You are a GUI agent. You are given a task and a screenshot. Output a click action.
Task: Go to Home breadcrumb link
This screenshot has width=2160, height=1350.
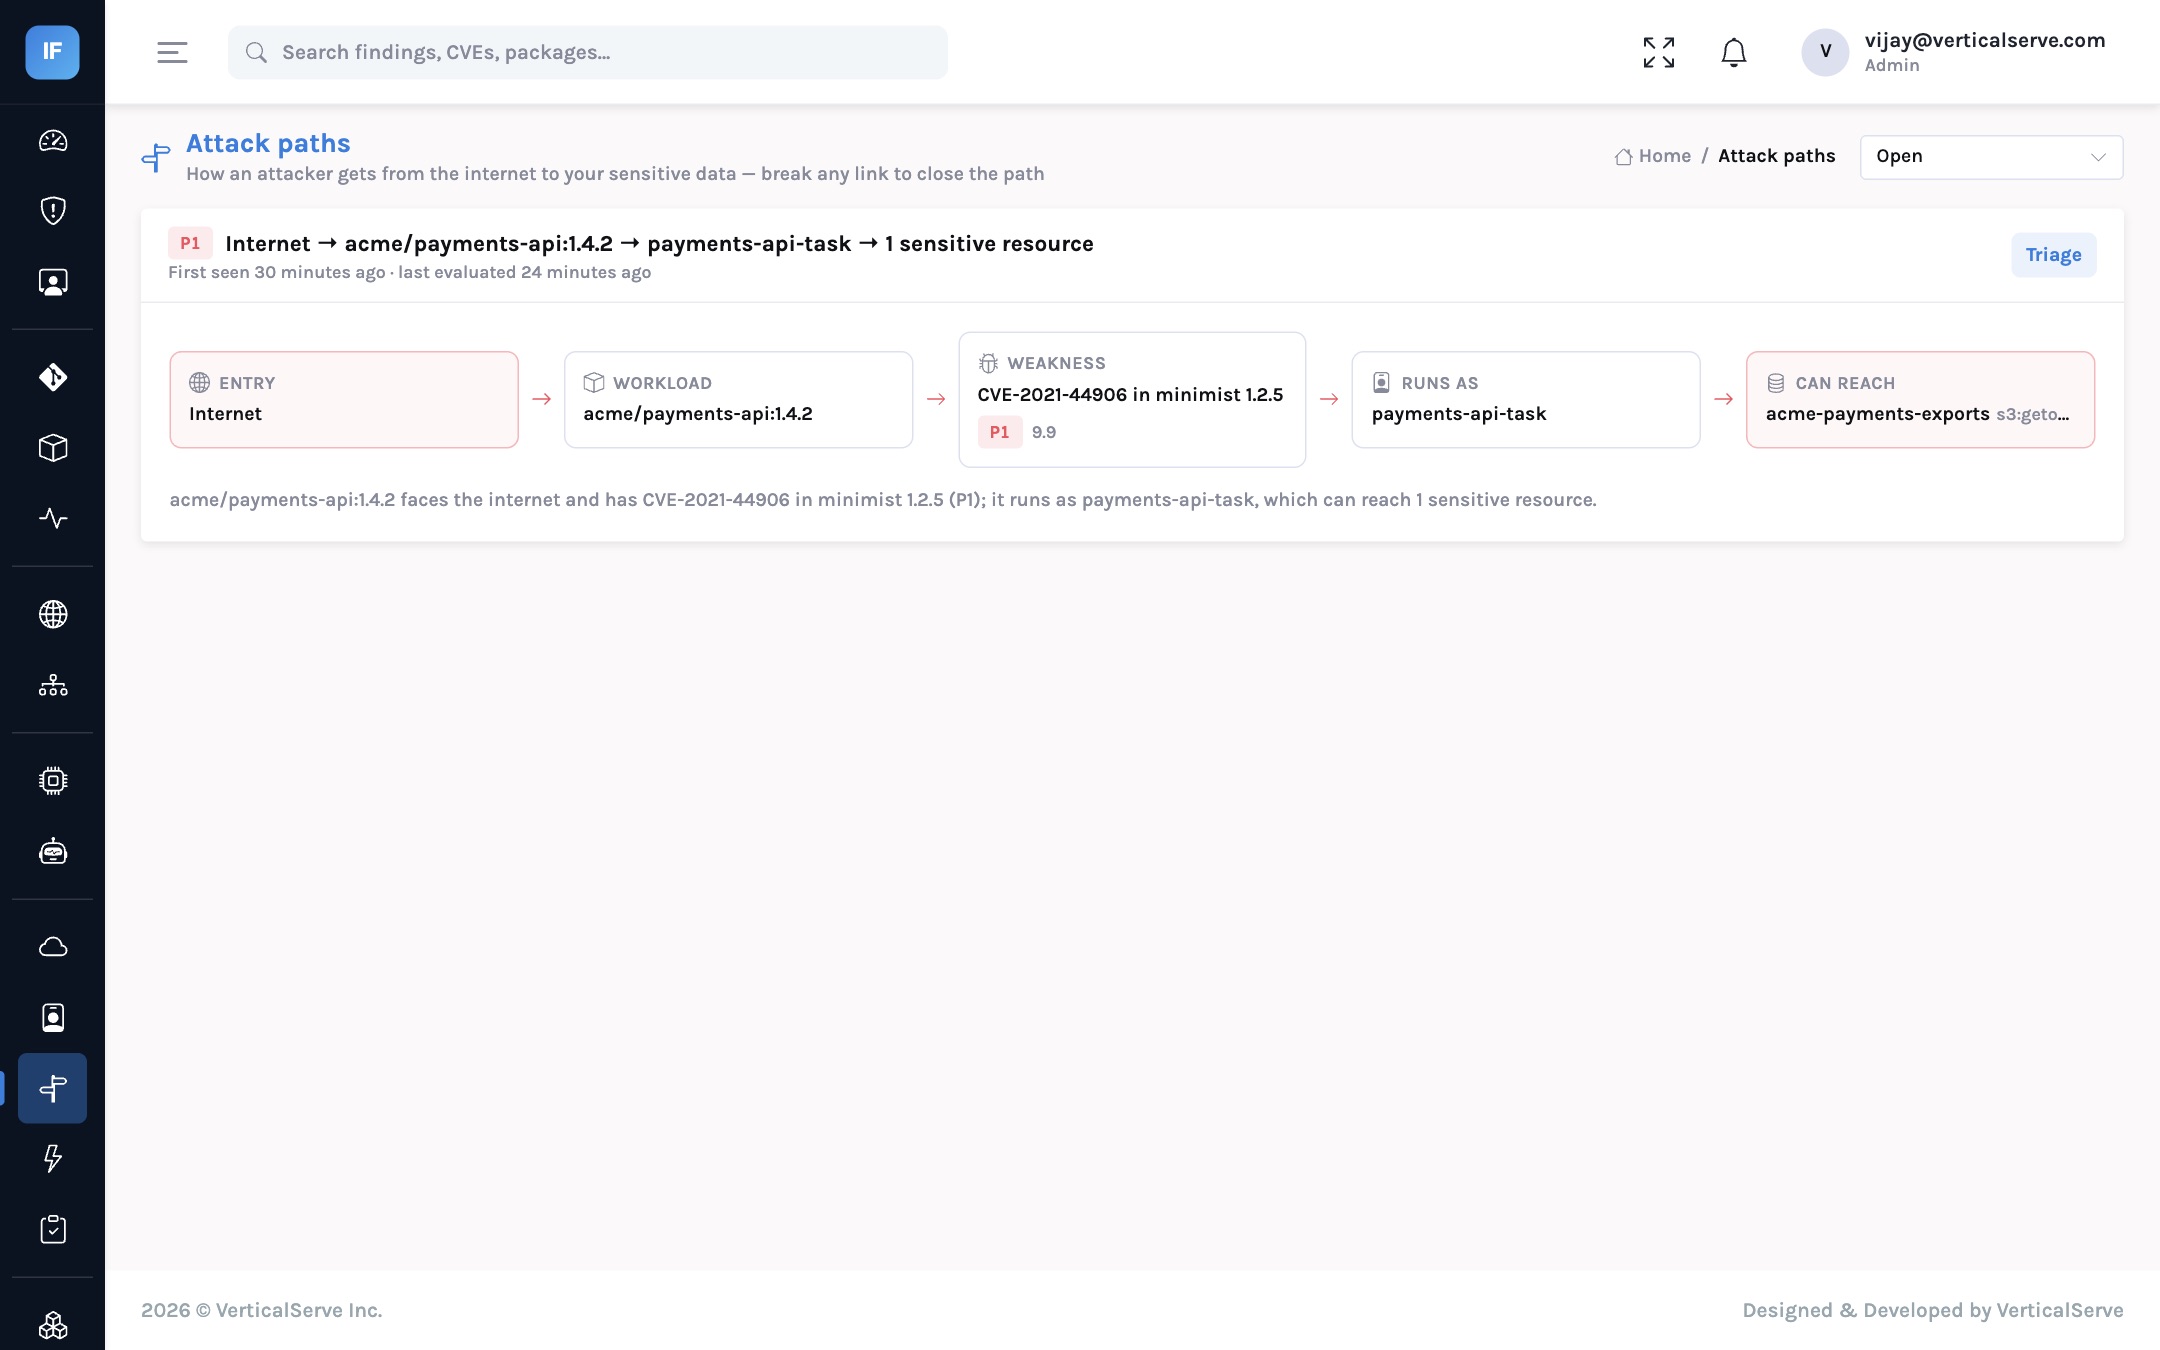[x=1653, y=156]
